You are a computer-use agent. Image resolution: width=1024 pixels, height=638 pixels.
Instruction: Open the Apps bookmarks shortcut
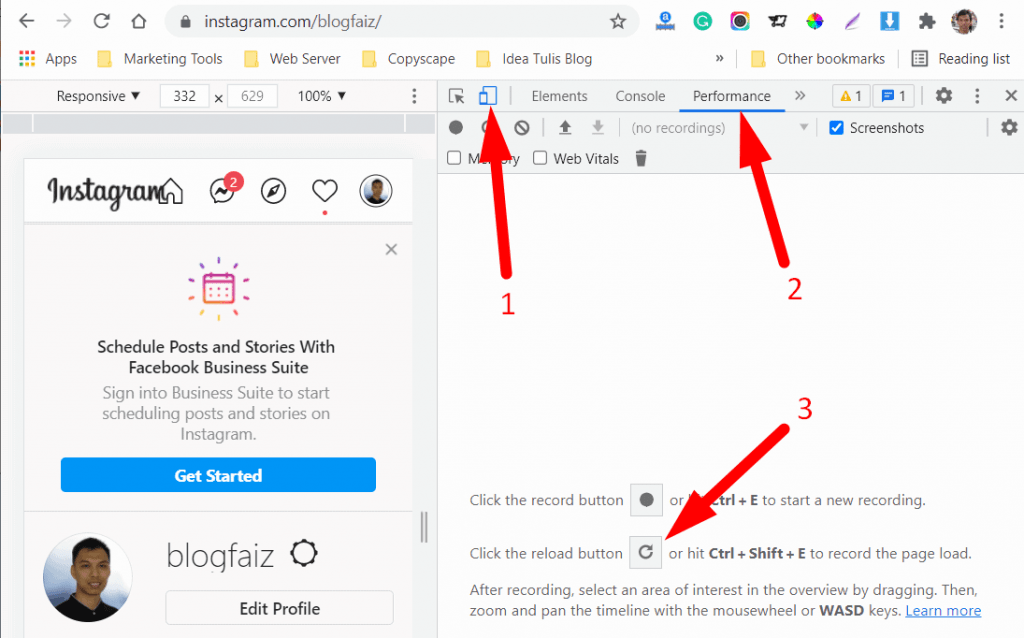pyautogui.click(x=48, y=59)
